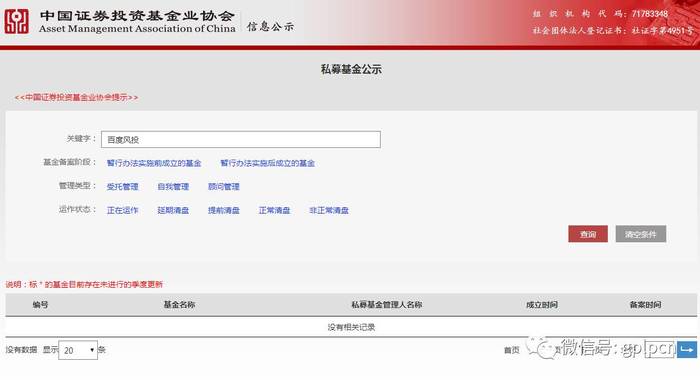Open the 20 rows per page dropdown

(78, 350)
